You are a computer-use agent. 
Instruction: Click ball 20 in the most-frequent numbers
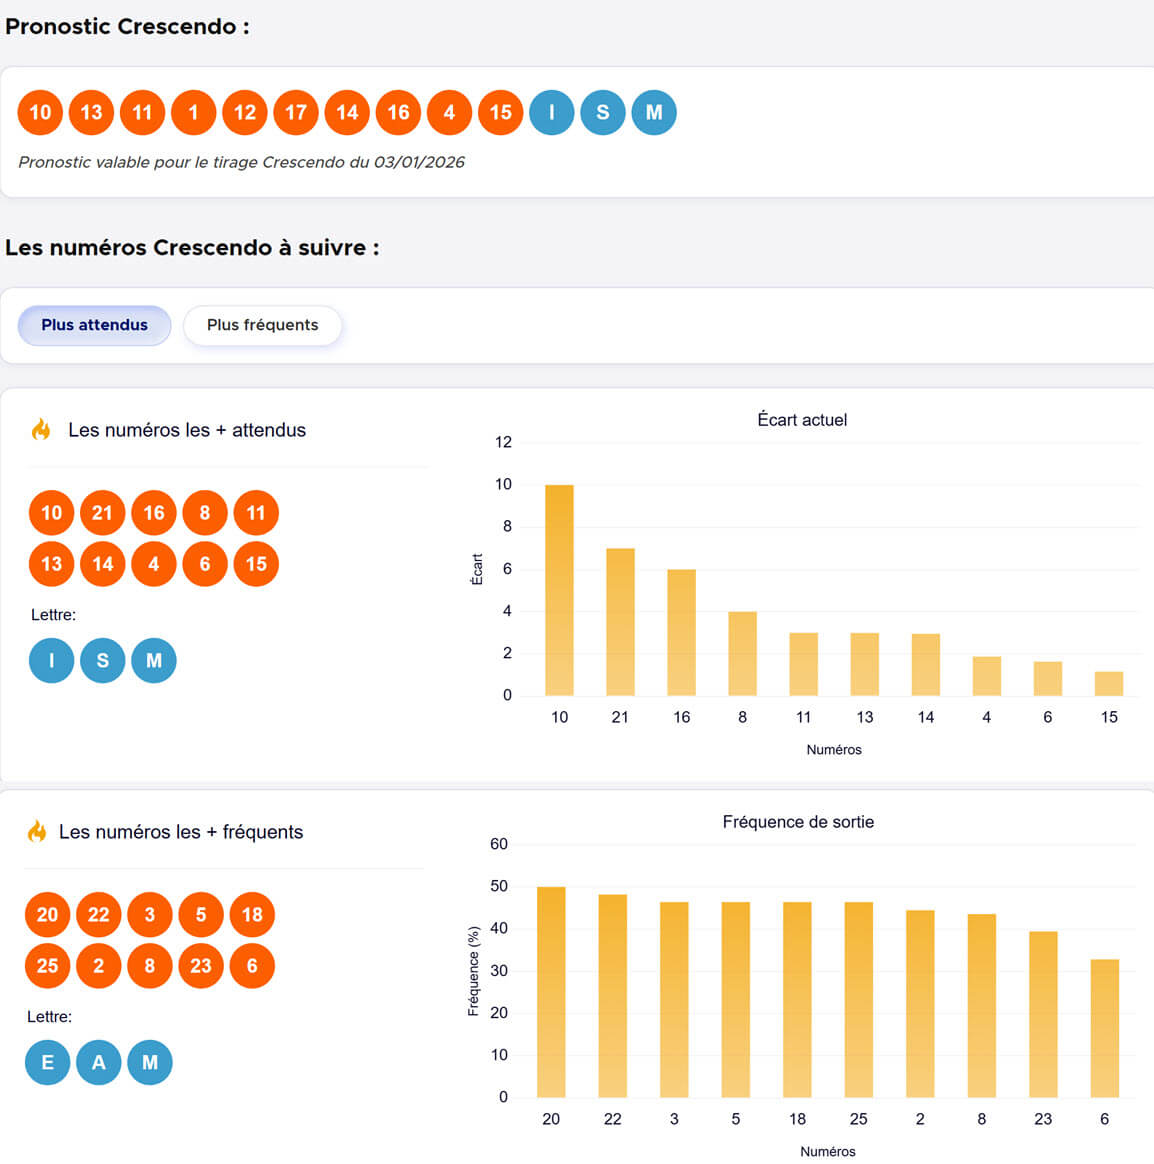click(47, 915)
